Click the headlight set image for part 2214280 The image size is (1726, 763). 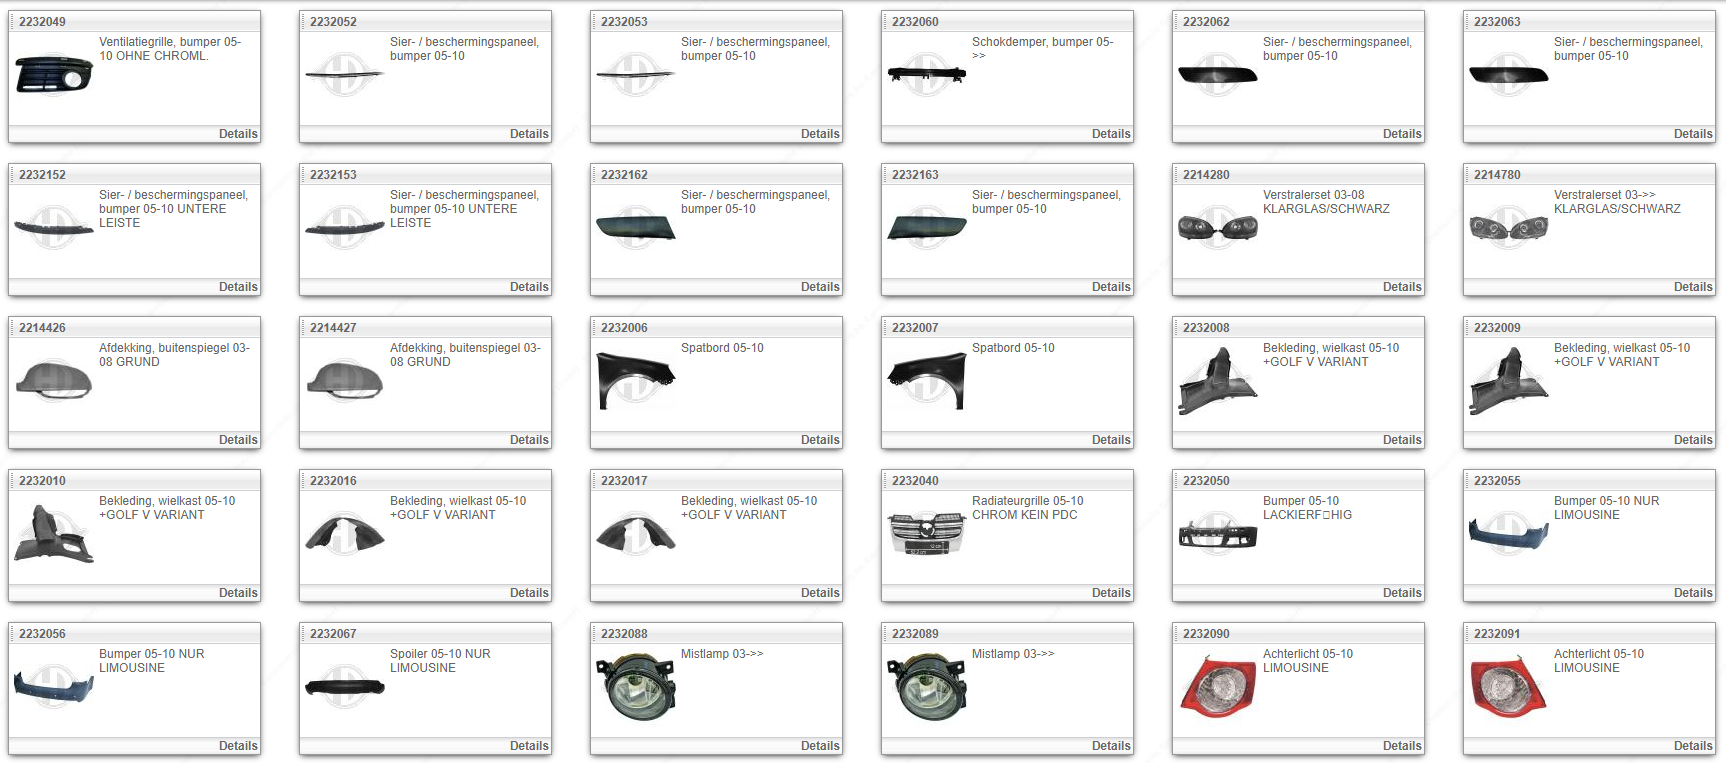(1217, 228)
